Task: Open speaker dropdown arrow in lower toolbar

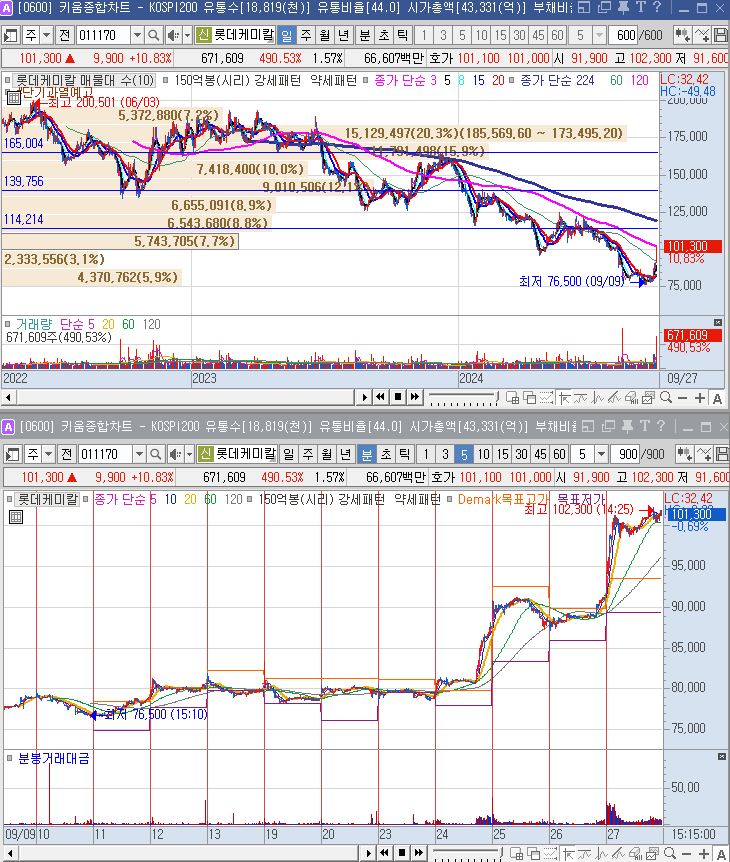Action: pyautogui.click(x=189, y=455)
